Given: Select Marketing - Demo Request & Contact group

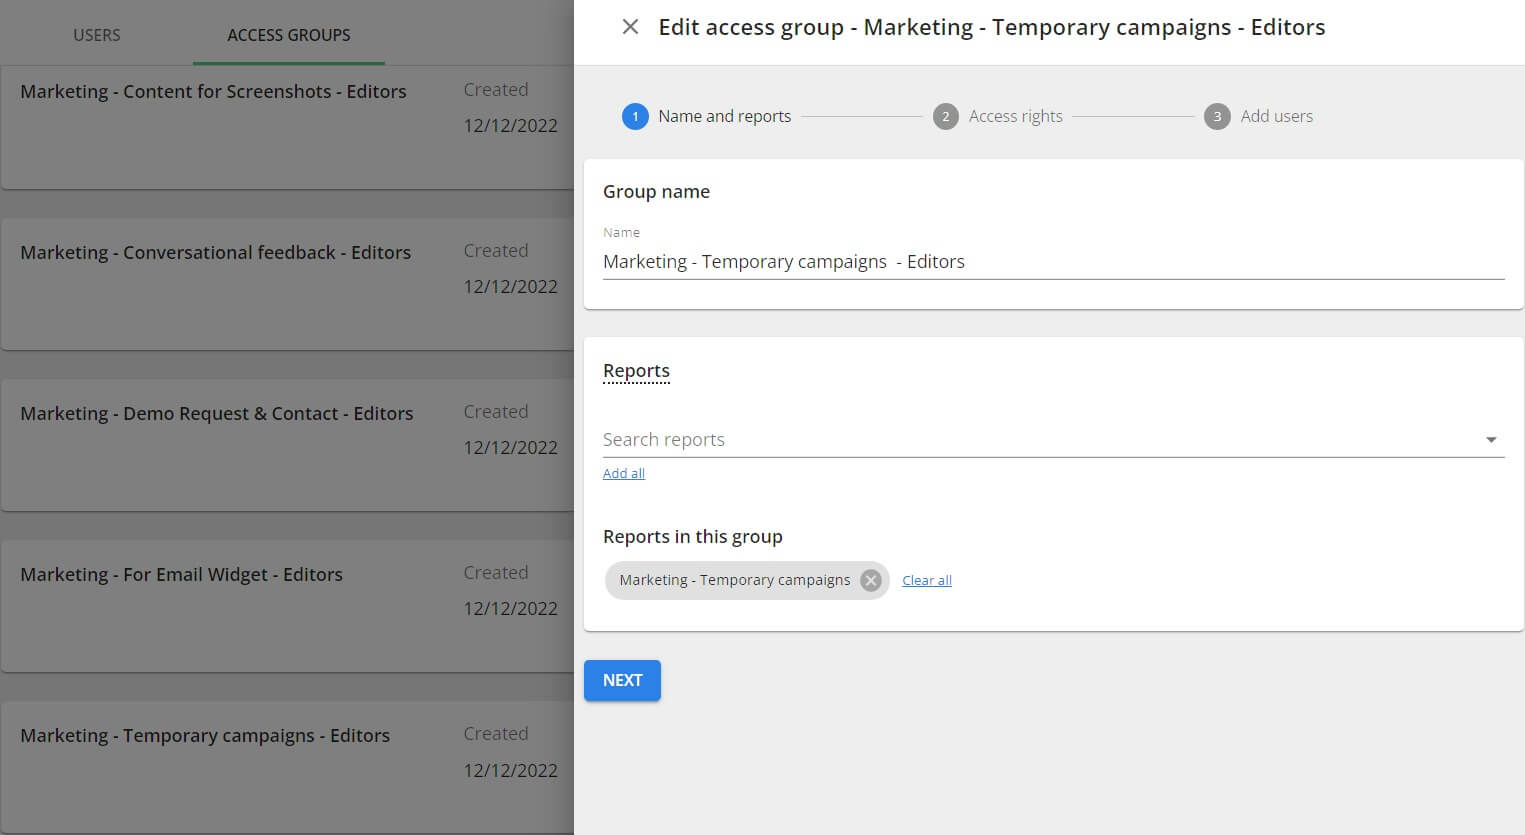Looking at the screenshot, I should click(x=216, y=414).
